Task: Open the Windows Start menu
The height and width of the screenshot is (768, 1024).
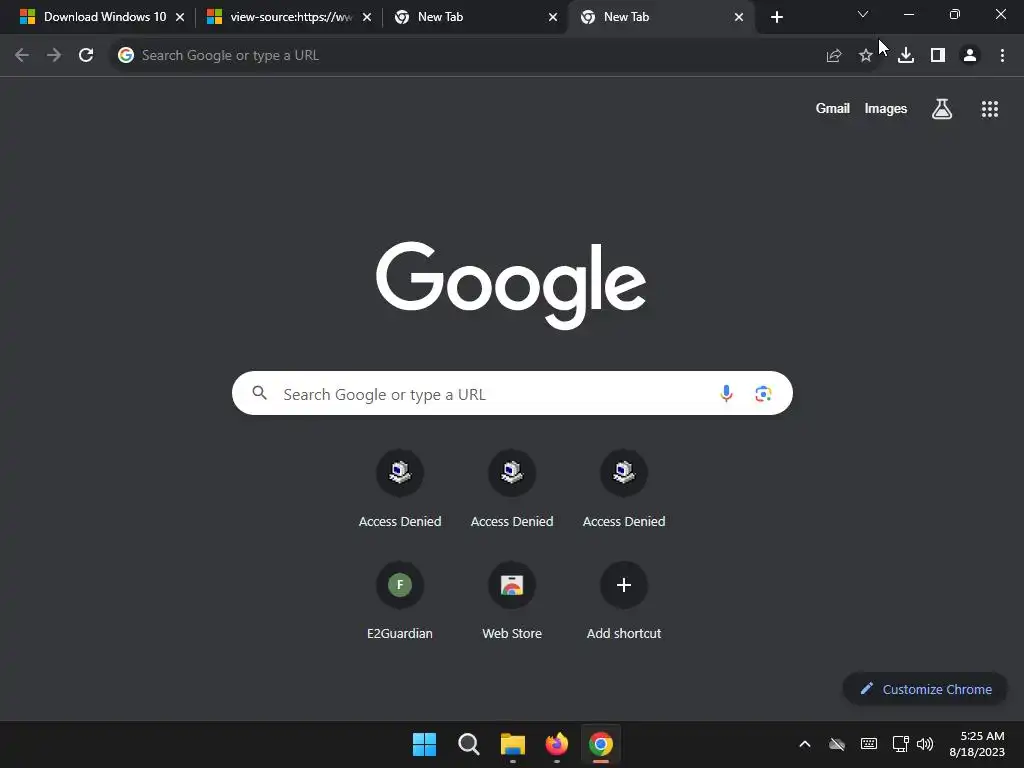Action: point(424,744)
